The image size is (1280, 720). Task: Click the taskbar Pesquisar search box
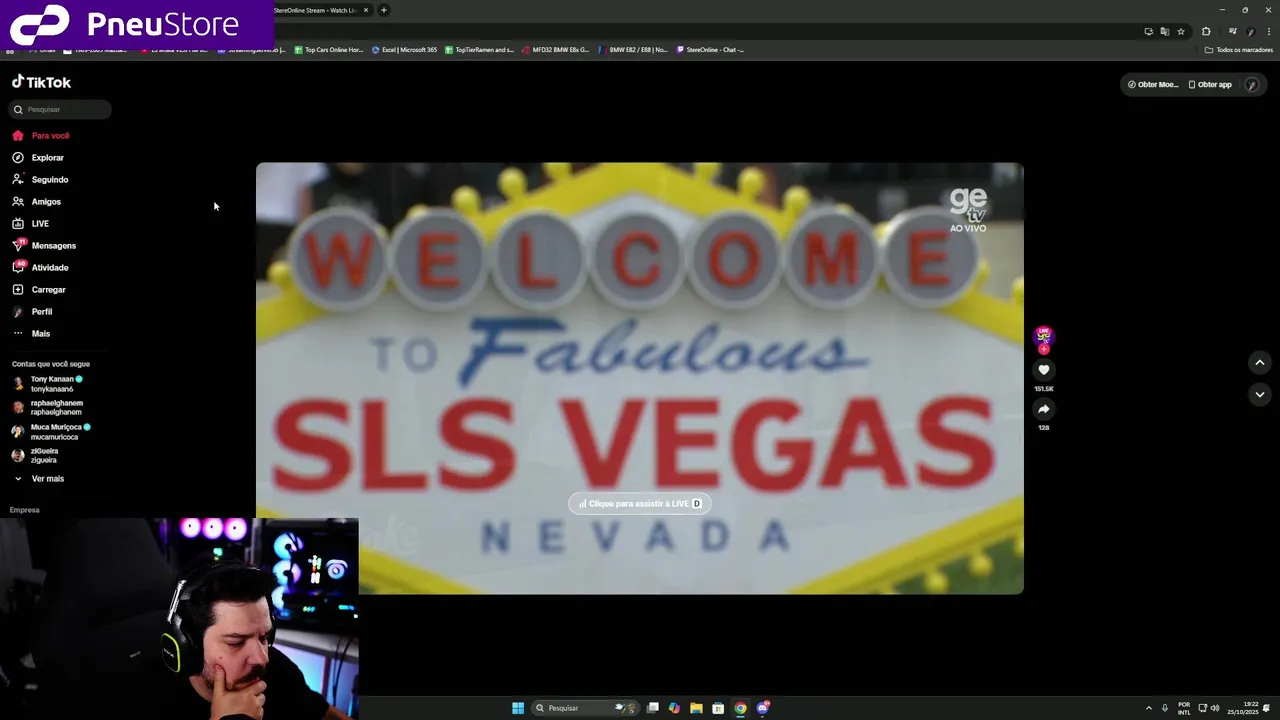(585, 708)
